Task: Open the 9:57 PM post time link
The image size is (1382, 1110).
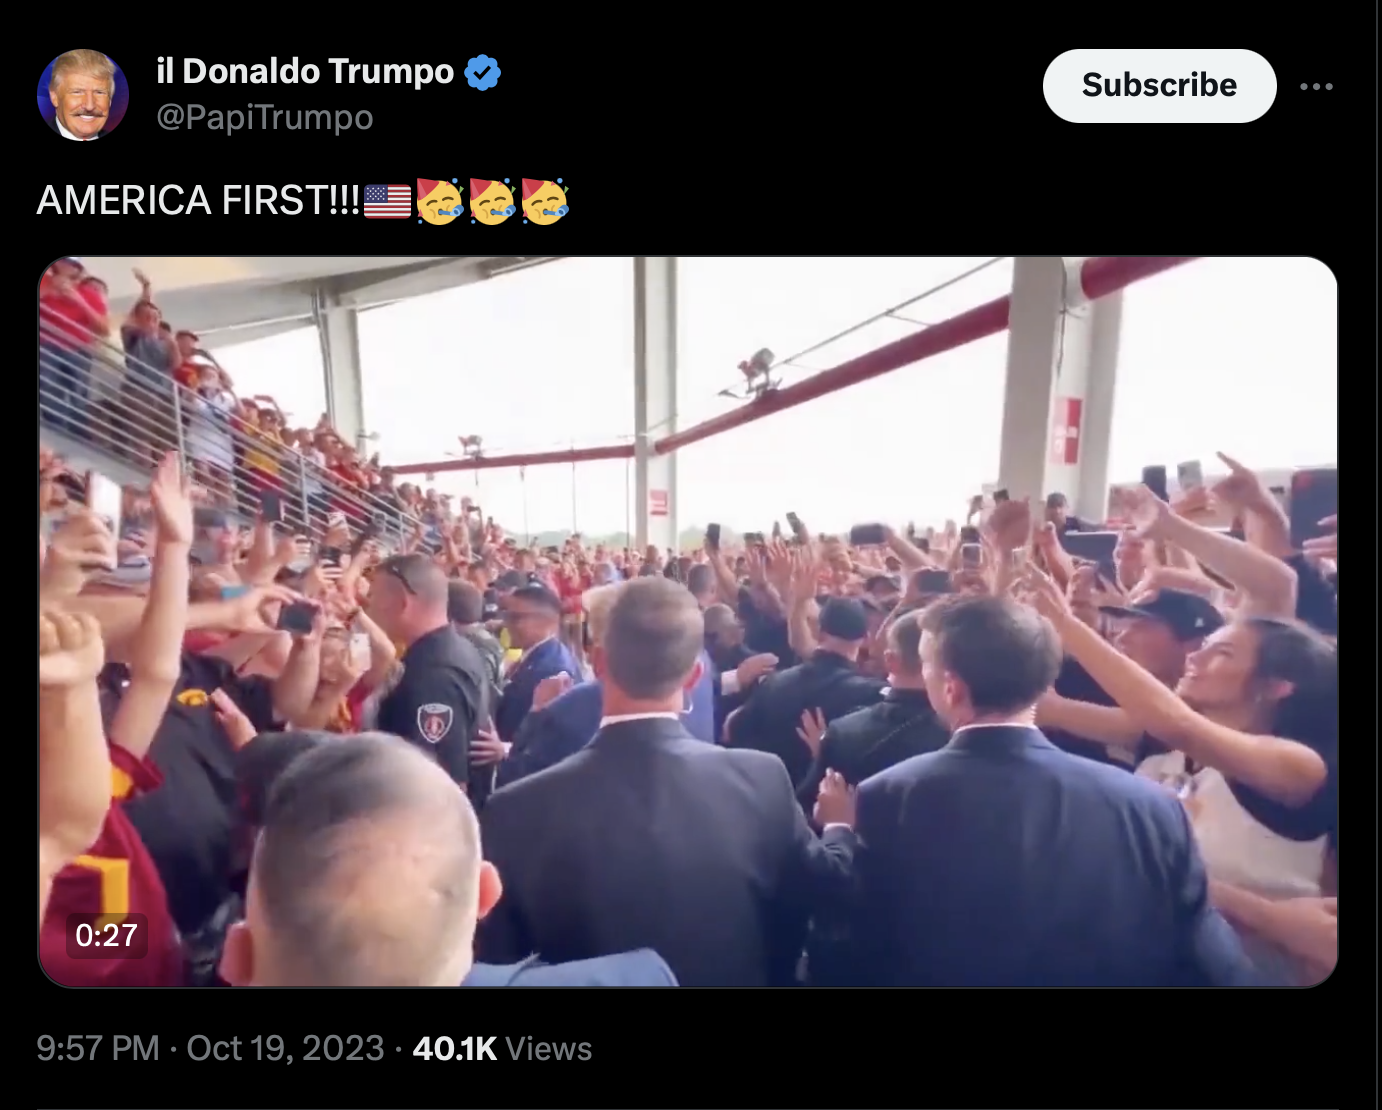Action: point(98,1048)
